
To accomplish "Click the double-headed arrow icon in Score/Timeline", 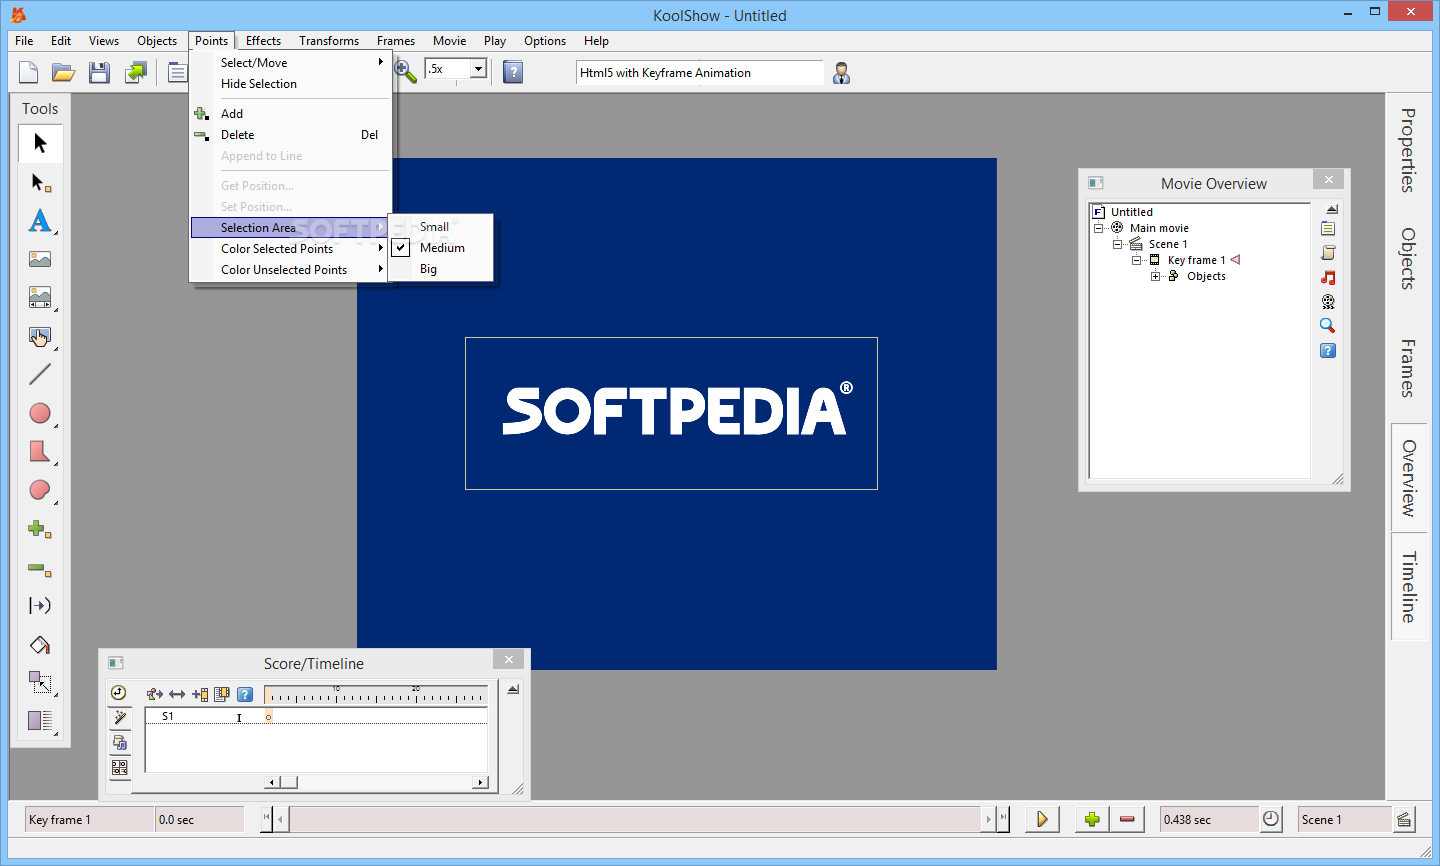I will (x=177, y=694).
